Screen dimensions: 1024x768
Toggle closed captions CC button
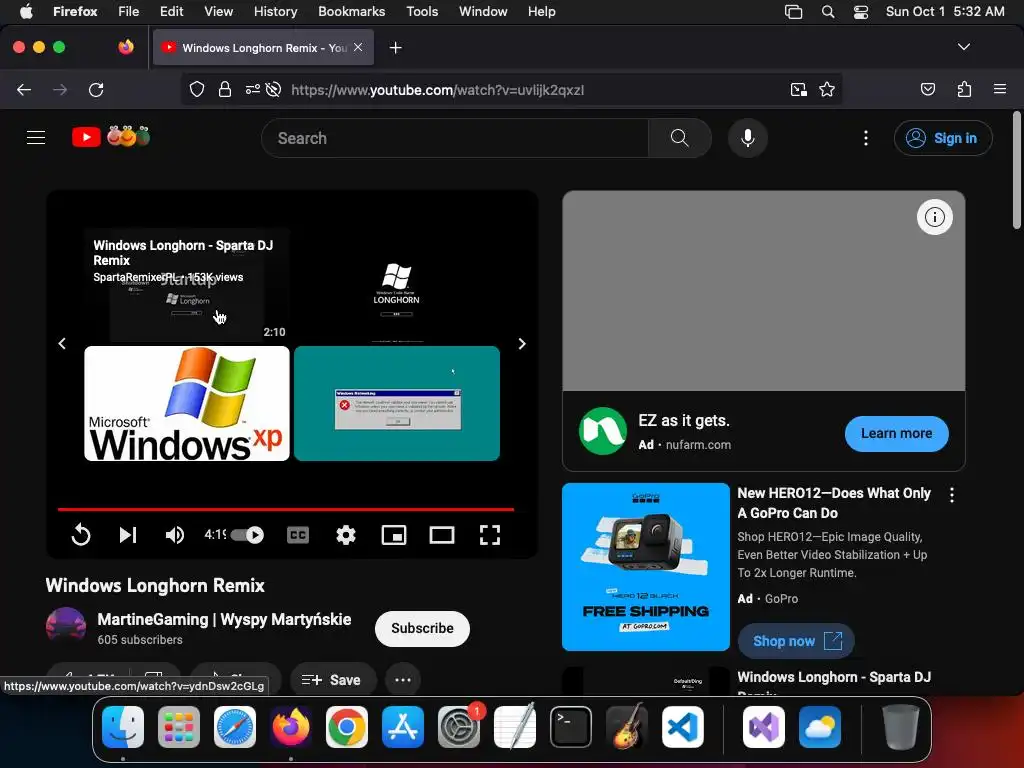coord(298,536)
